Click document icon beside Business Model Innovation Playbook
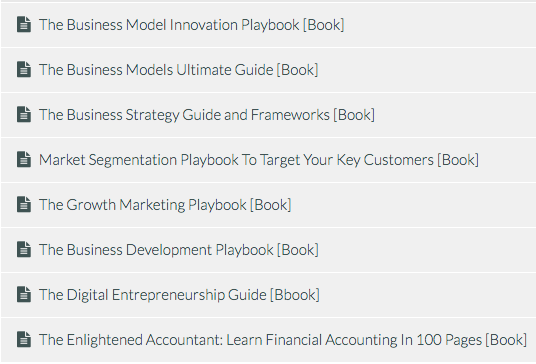 pos(24,25)
